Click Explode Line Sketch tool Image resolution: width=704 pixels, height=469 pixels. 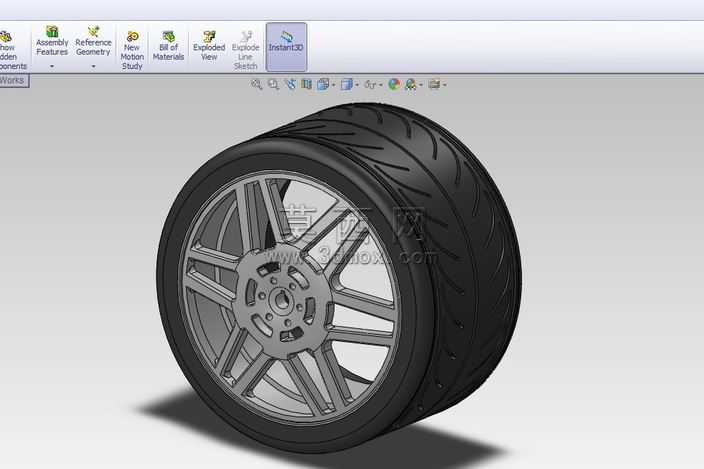coord(245,50)
